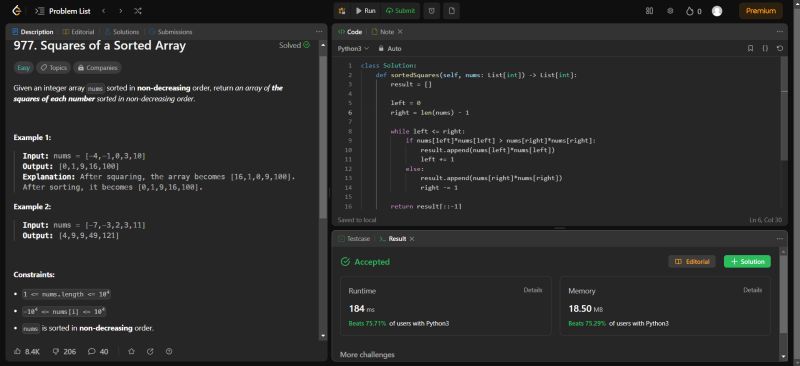This screenshot has width=800, height=366.
Task: View Memory Details link
Action: tap(753, 290)
